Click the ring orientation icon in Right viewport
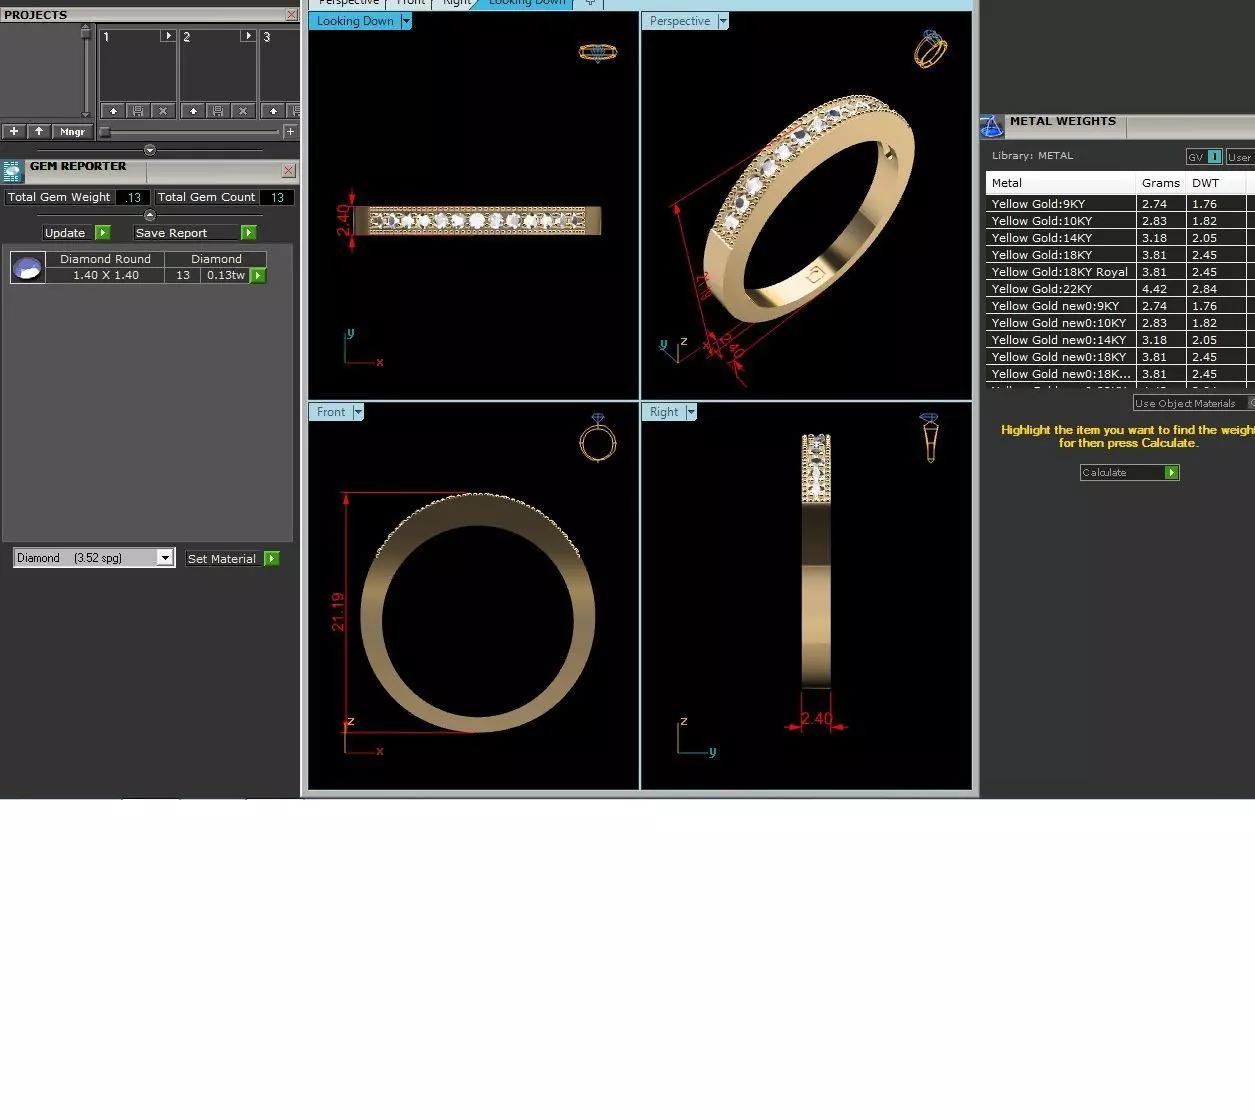This screenshot has width=1255, height=1119. point(930,437)
